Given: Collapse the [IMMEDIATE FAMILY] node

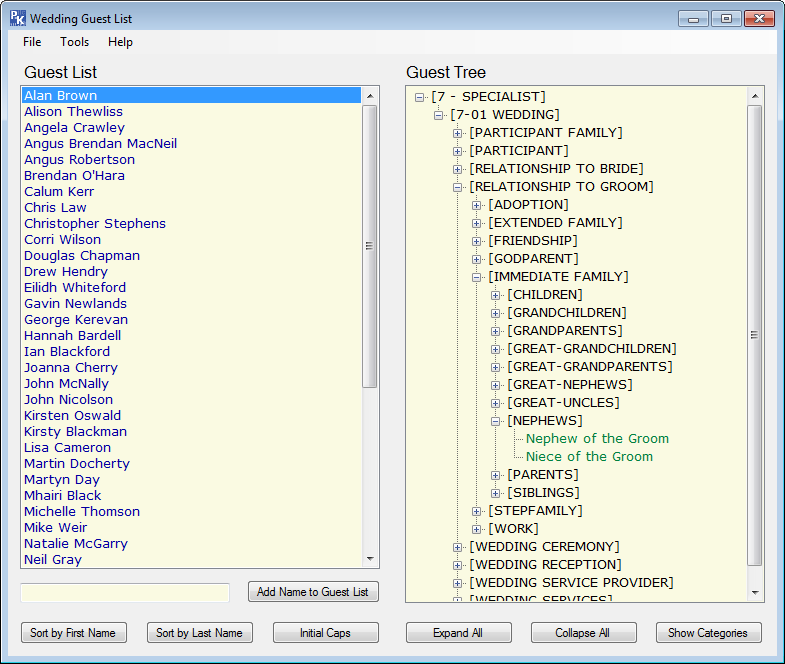Looking at the screenshot, I should click(477, 277).
